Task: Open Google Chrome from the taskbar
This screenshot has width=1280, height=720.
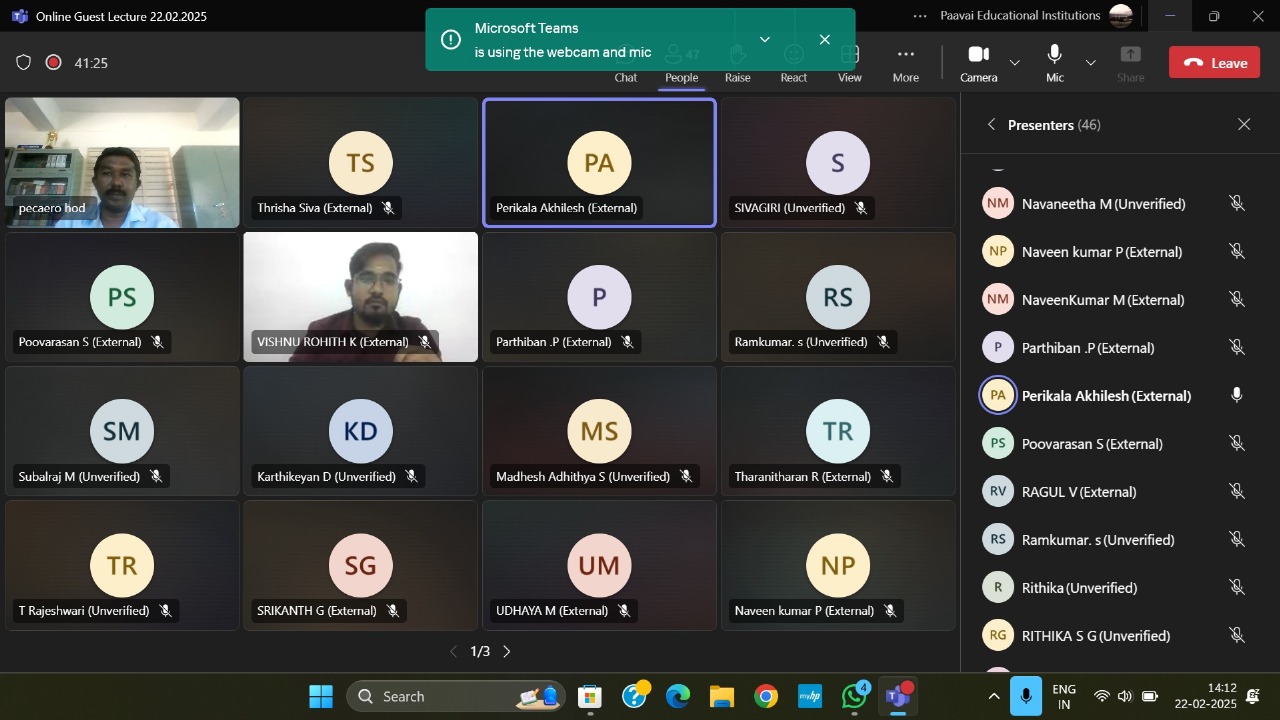Action: click(x=766, y=696)
